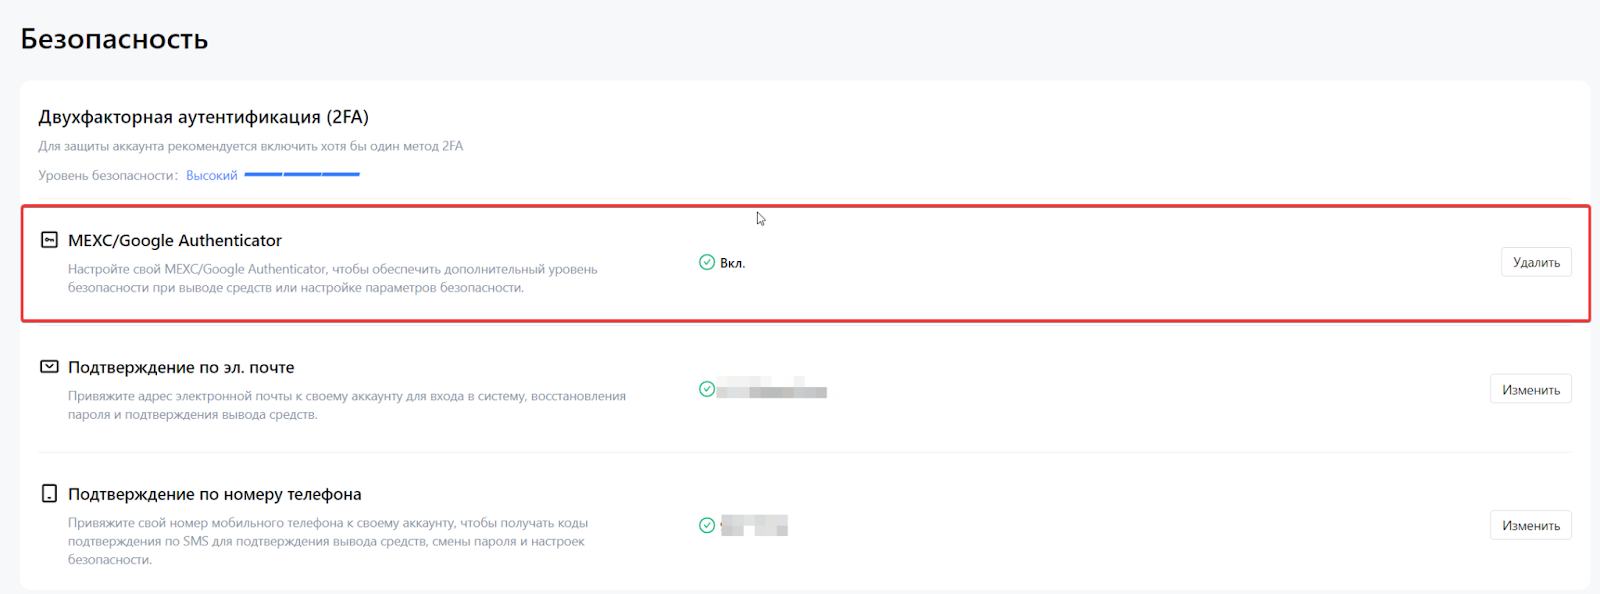Click the blurred email address
Screen dimensions: 1600x594
coord(772,389)
